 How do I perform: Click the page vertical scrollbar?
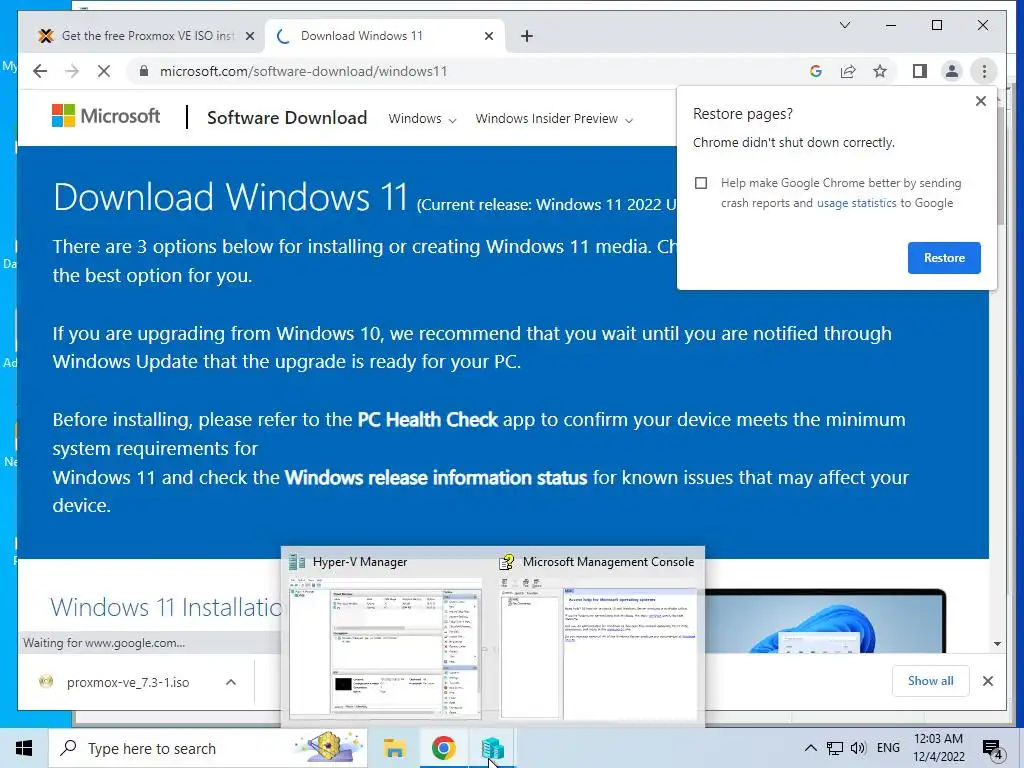pyautogui.click(x=998, y=165)
